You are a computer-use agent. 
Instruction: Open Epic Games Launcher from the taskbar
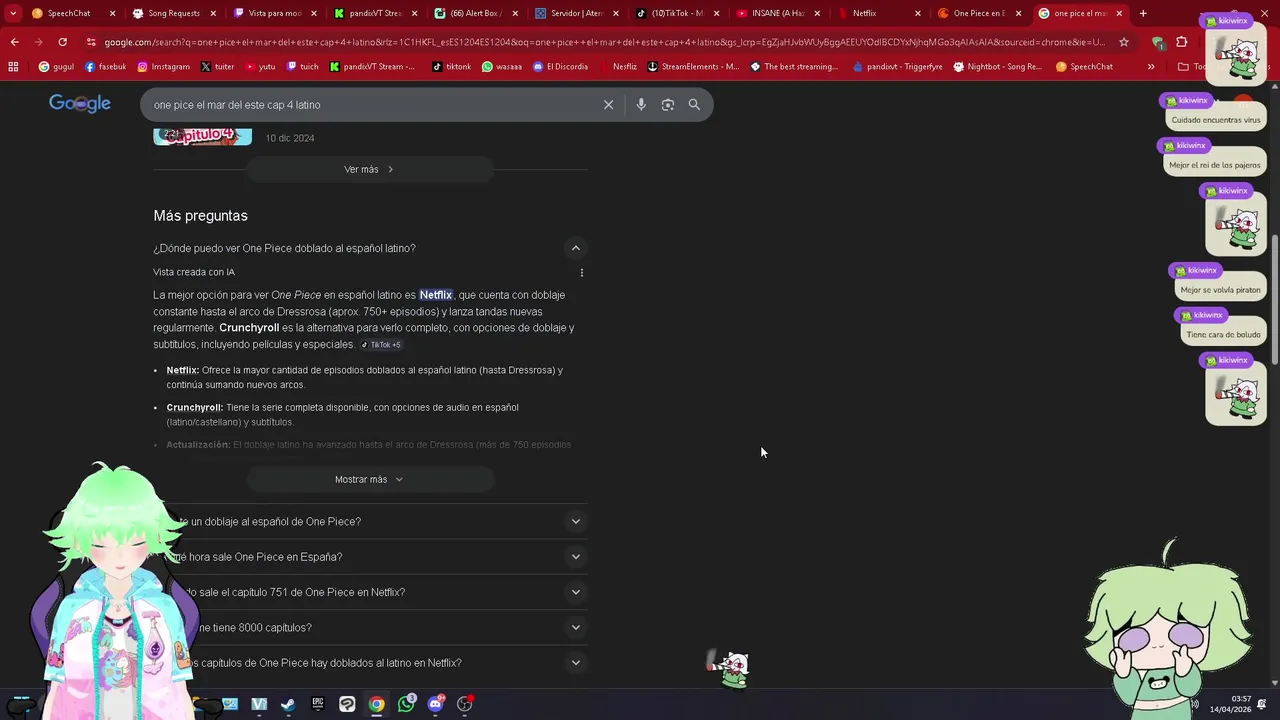318,704
